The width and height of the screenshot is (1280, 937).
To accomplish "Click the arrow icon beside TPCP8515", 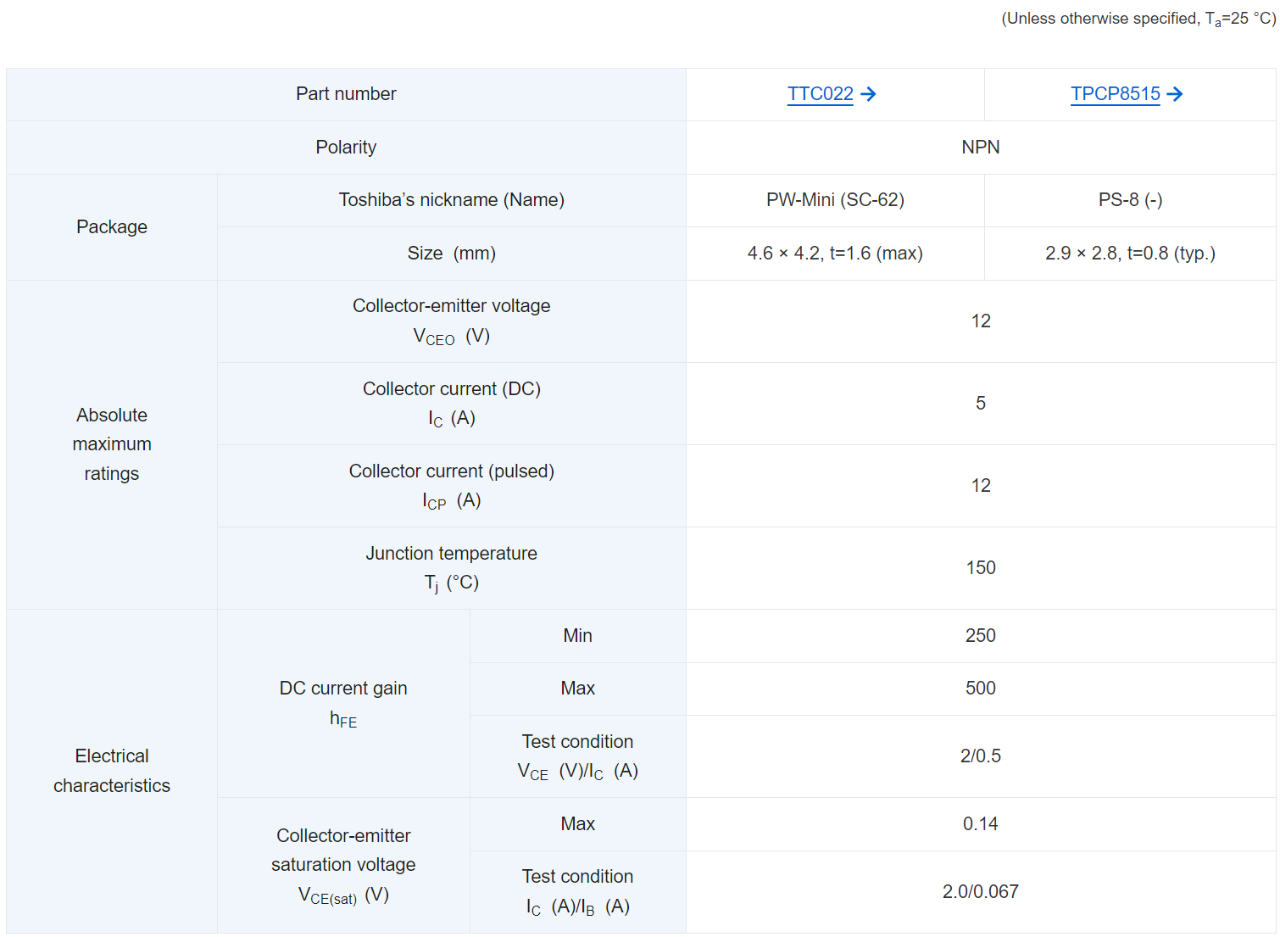I will 1175,95.
